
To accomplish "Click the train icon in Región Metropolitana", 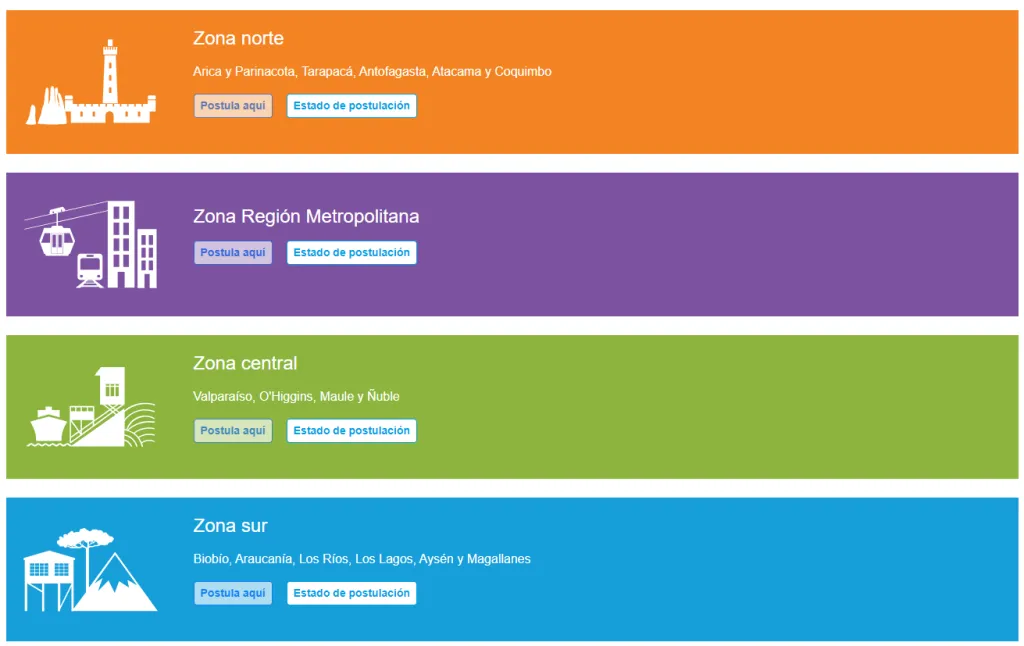I will (90, 271).
